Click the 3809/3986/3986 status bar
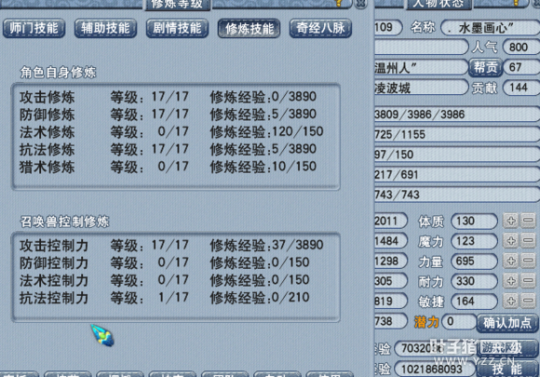 (x=457, y=114)
